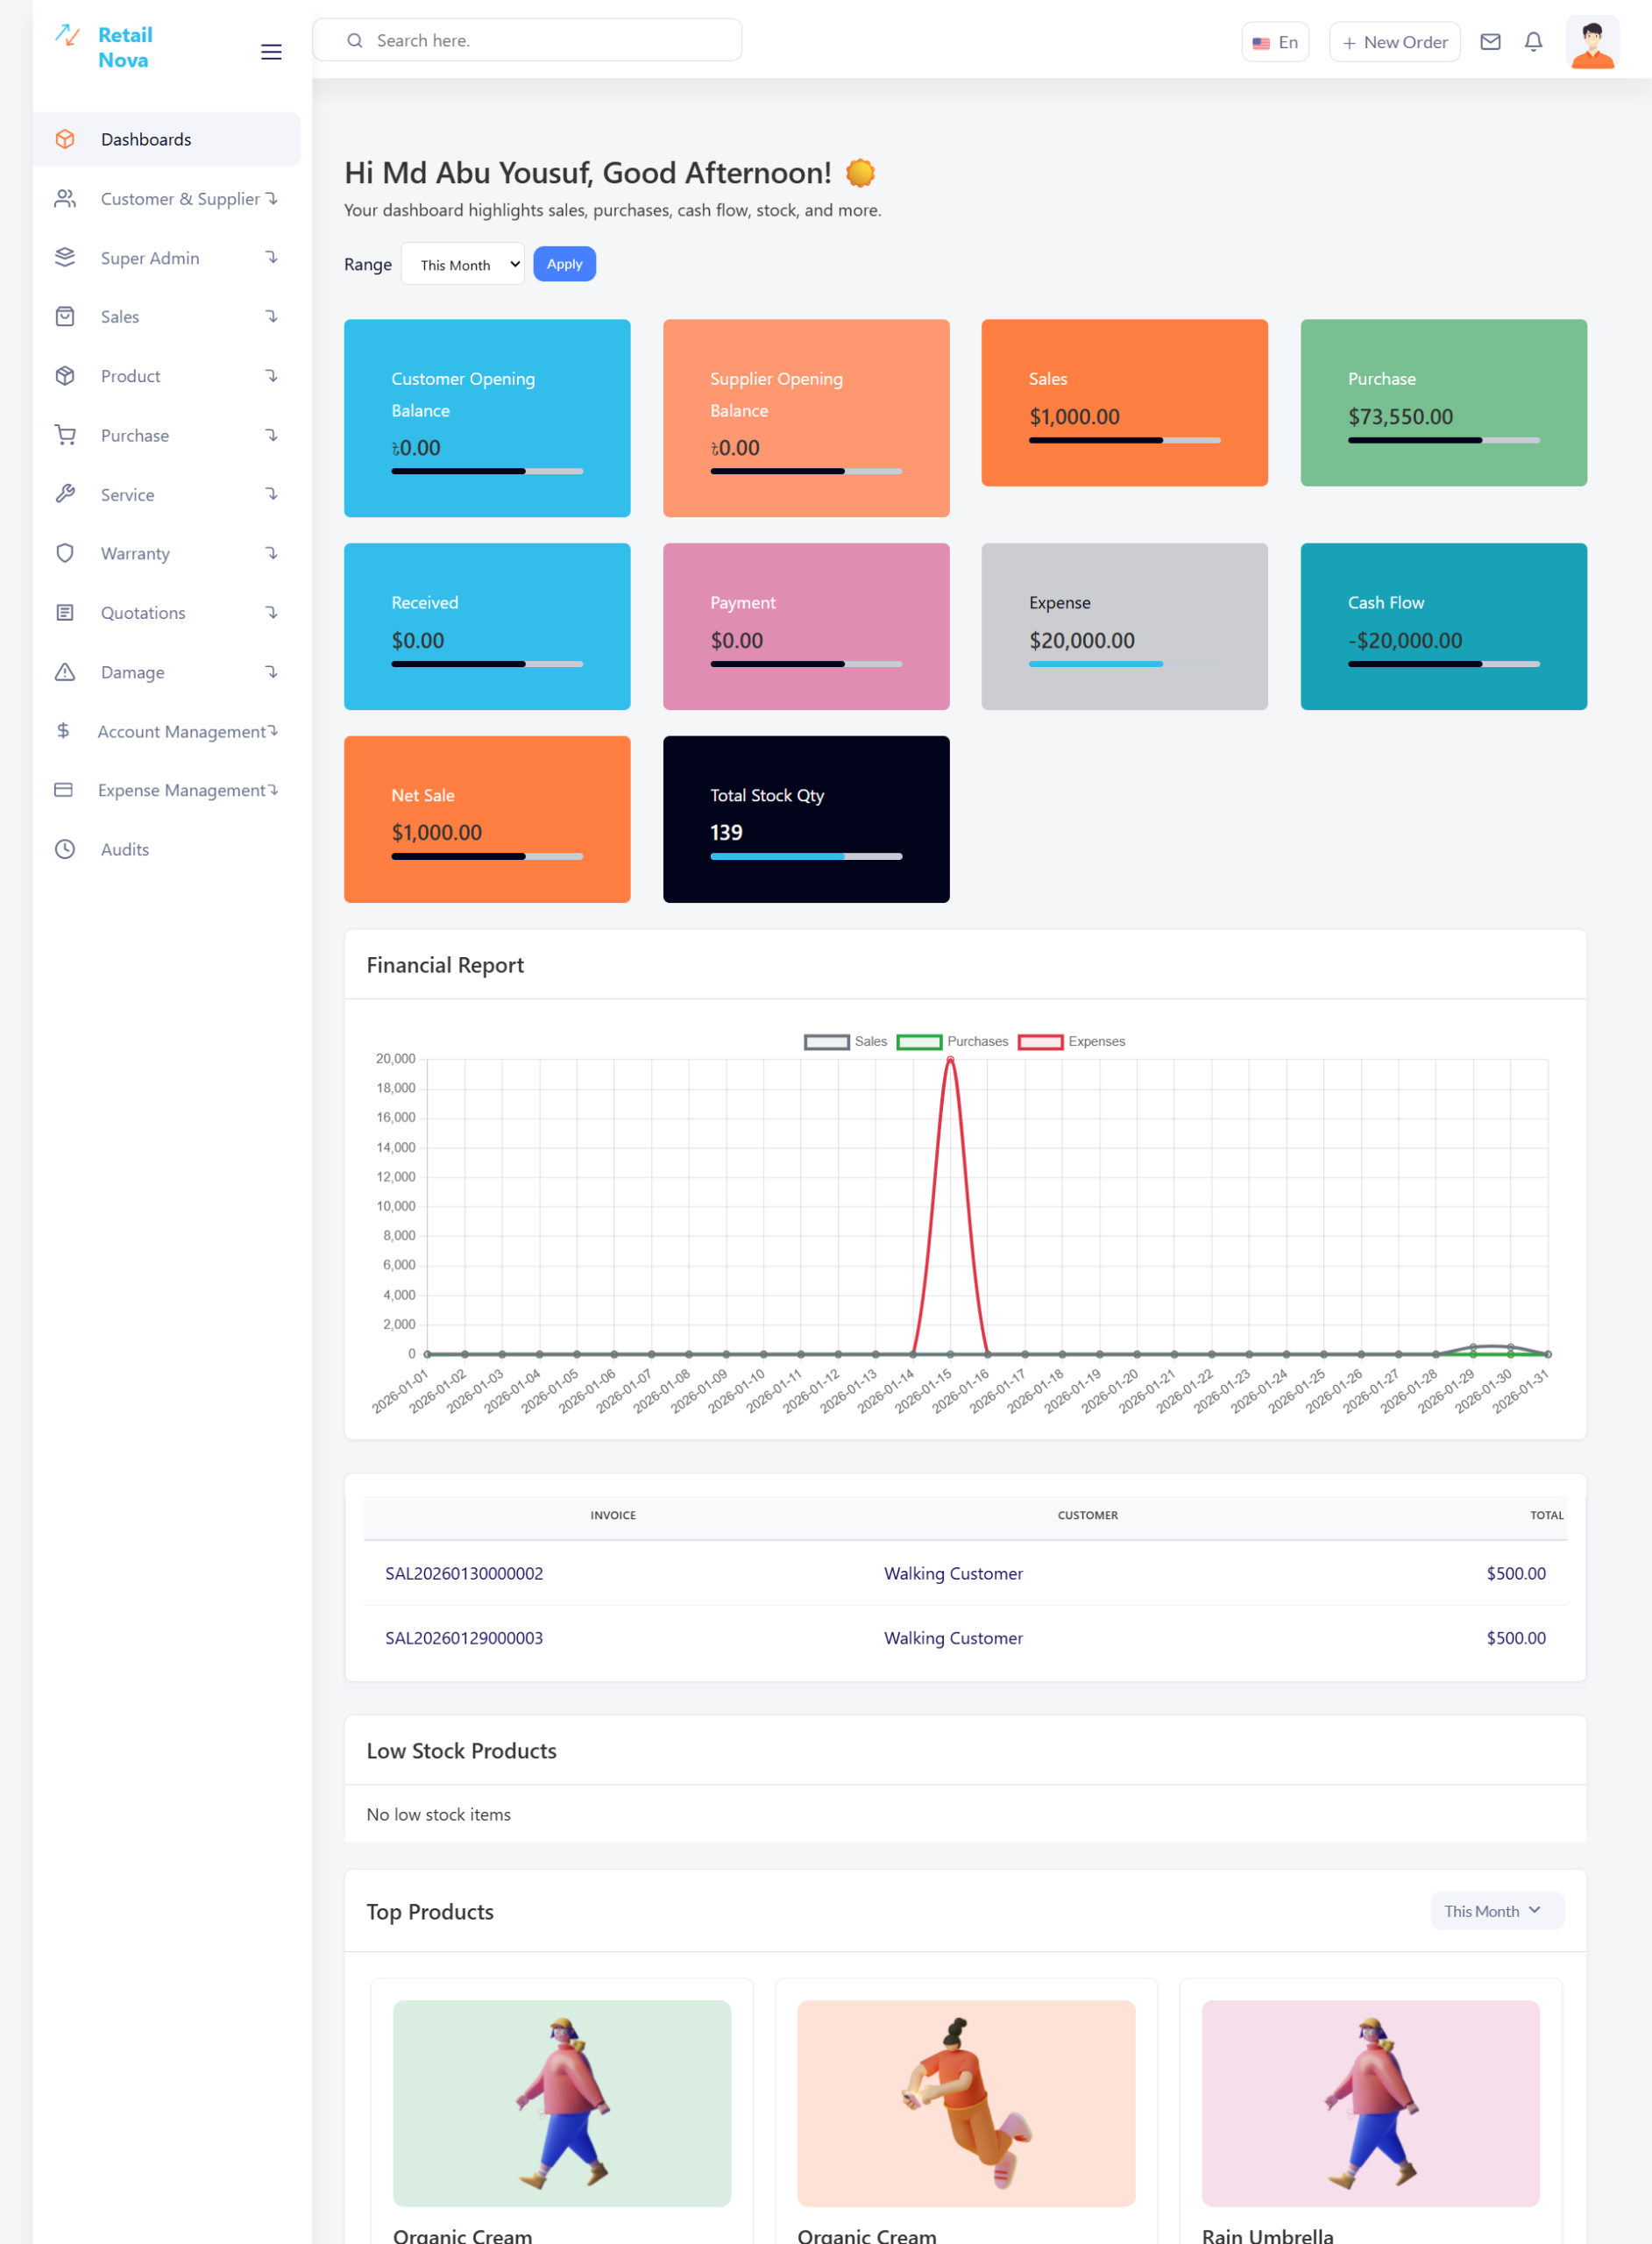The width and height of the screenshot is (1652, 2244).
Task: Open the mail envelope icon
Action: pyautogui.click(x=1490, y=42)
